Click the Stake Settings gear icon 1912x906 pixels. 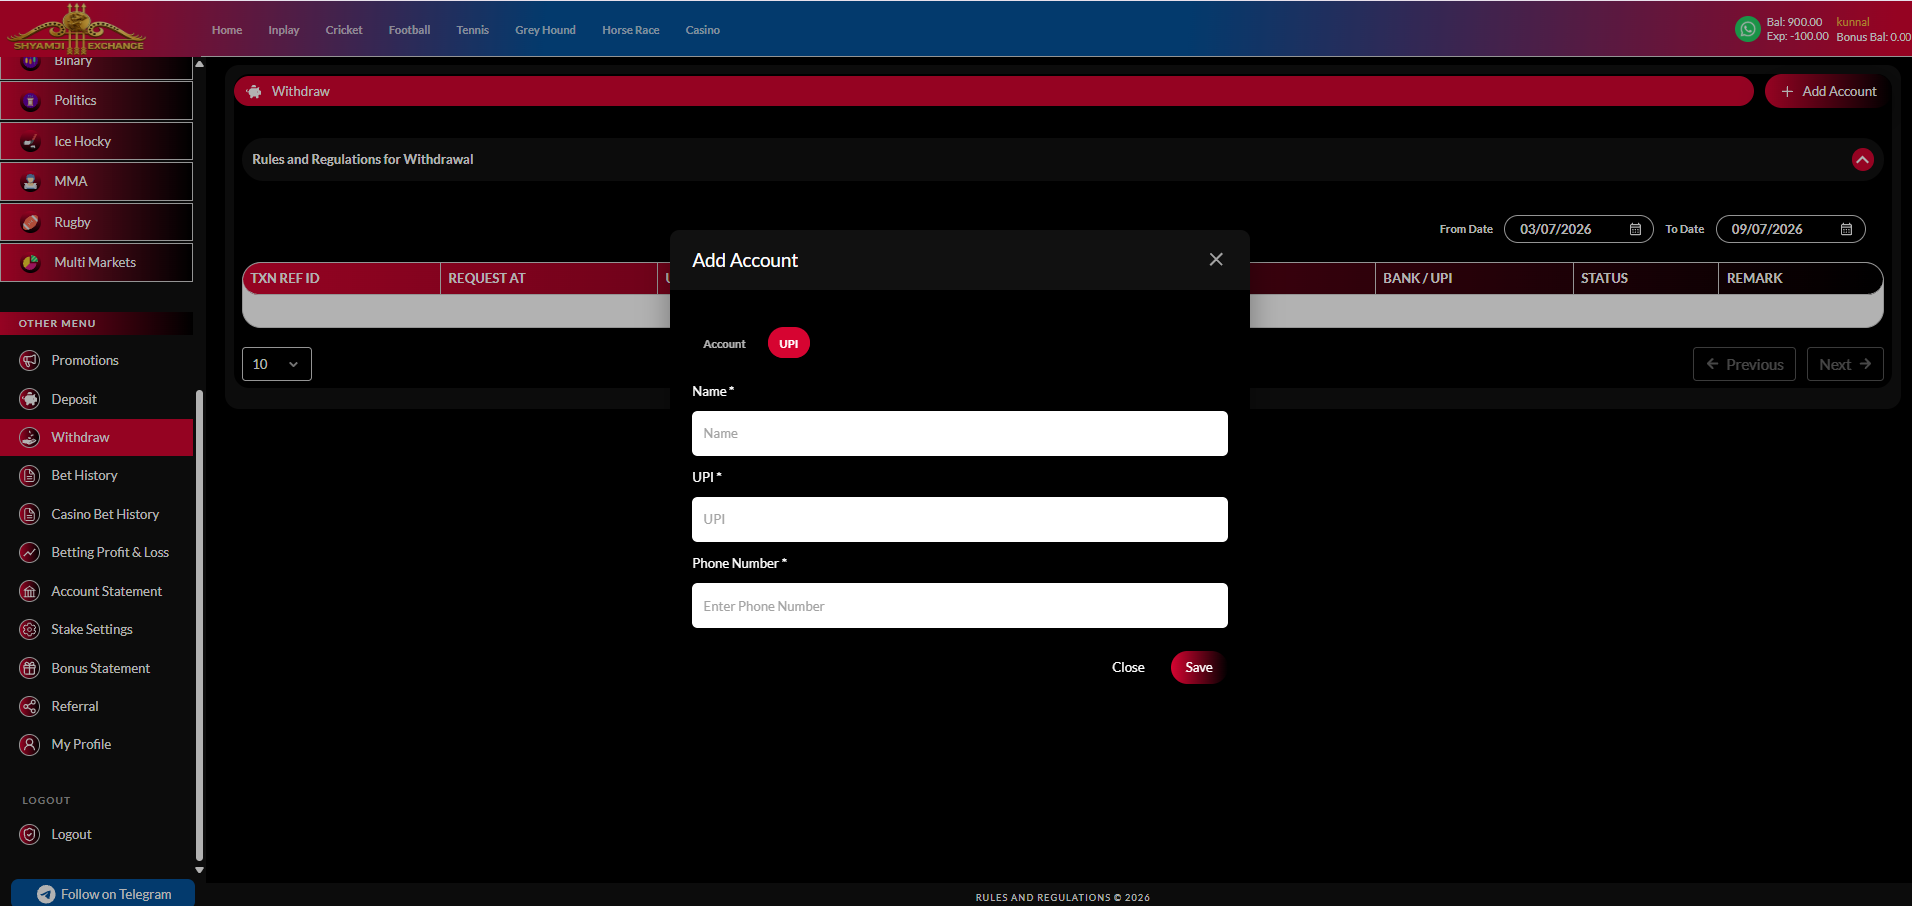(30, 629)
